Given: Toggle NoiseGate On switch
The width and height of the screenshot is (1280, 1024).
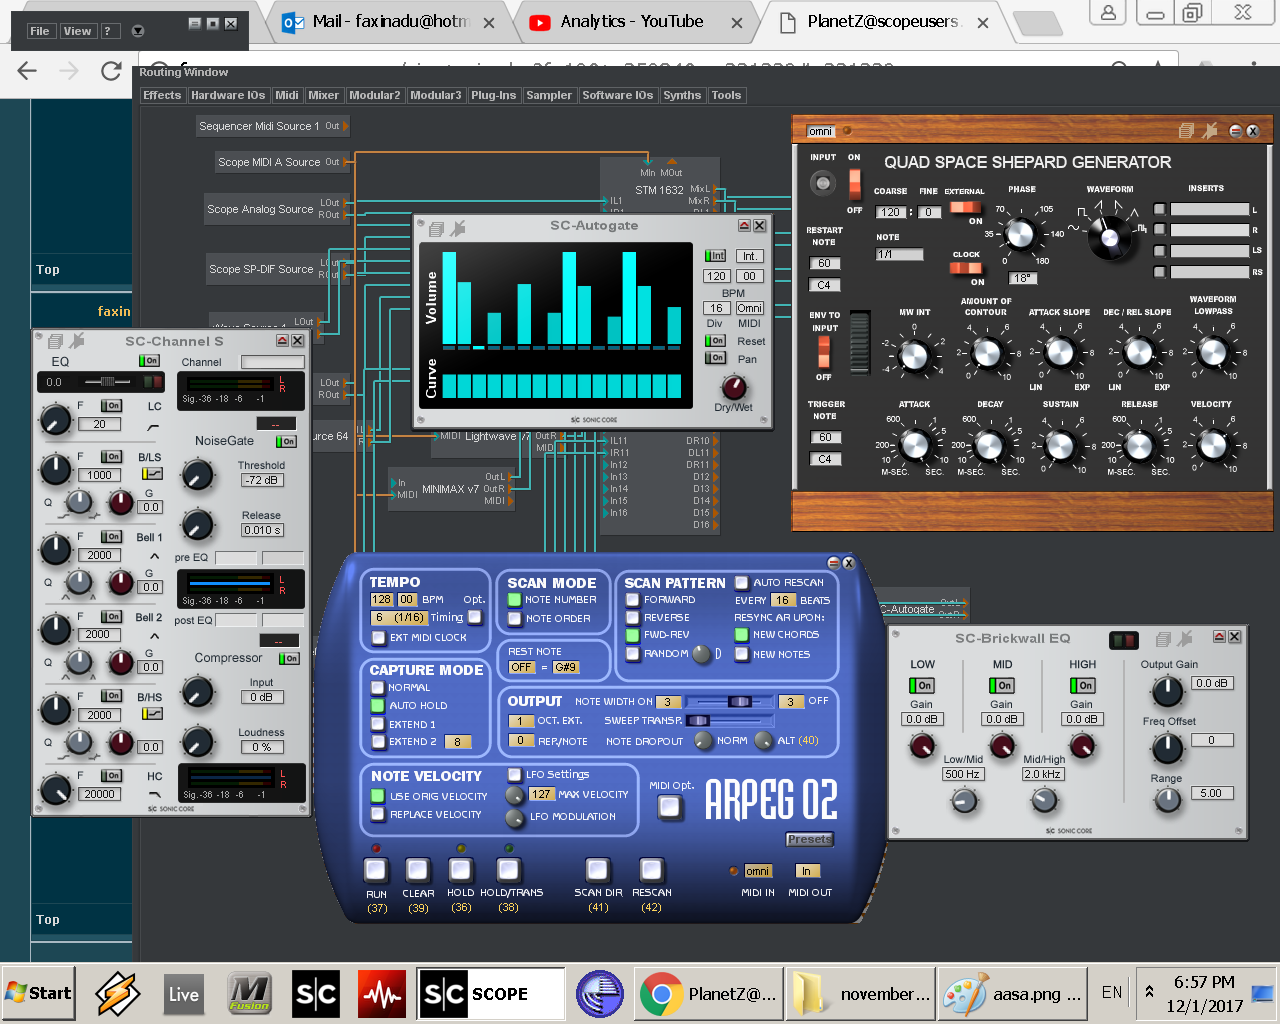Looking at the screenshot, I should tap(287, 441).
